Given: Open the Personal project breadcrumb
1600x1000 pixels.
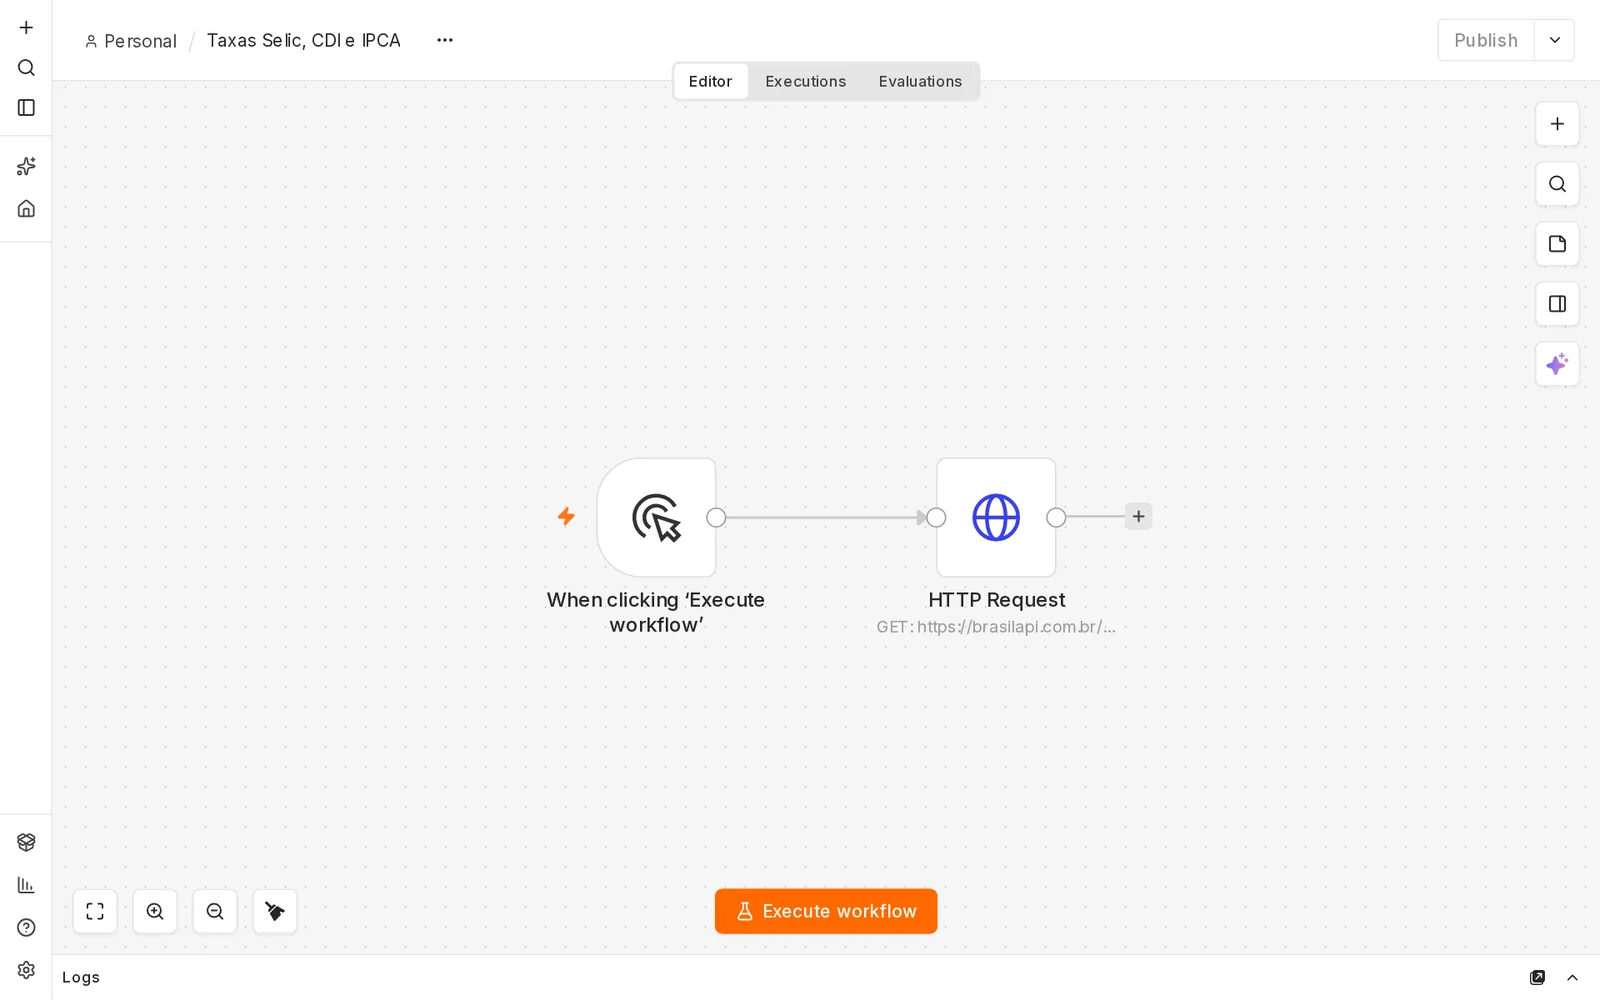Looking at the screenshot, I should point(131,41).
